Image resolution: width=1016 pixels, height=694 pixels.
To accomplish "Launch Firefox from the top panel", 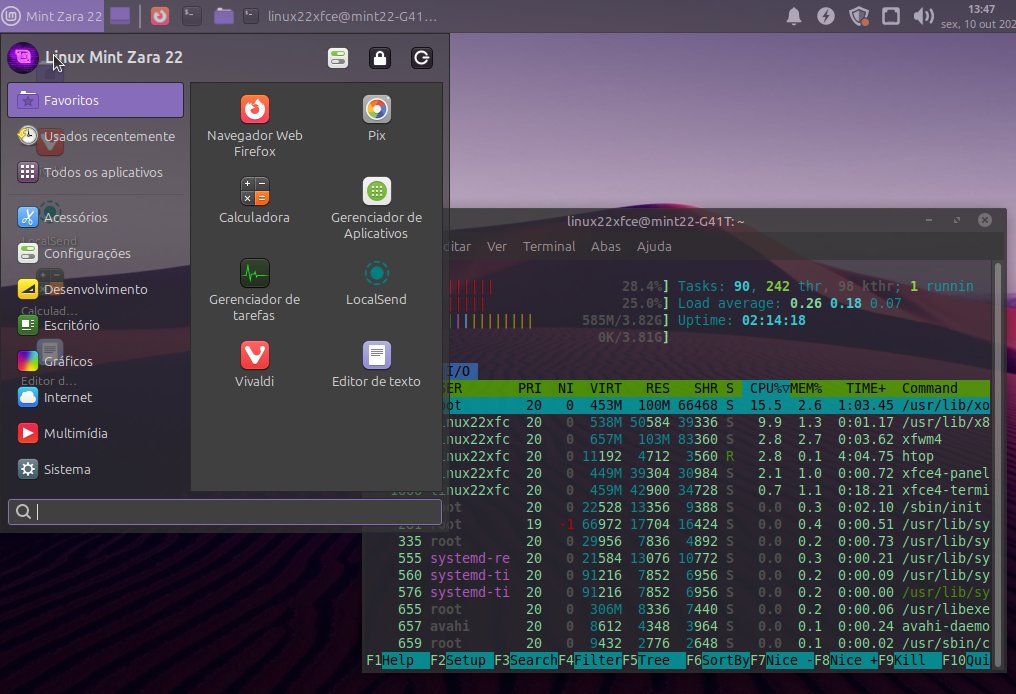I will pyautogui.click(x=160, y=16).
